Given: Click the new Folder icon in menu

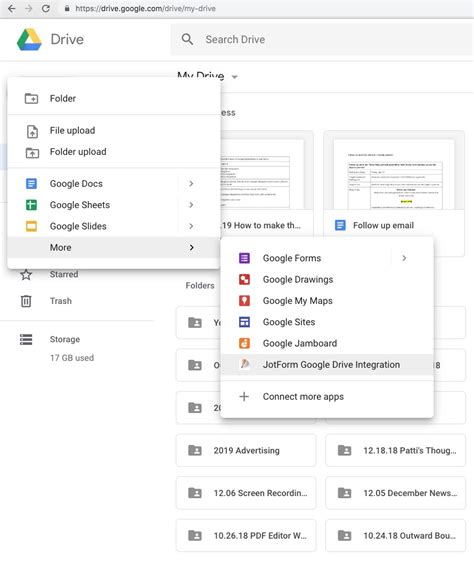Looking at the screenshot, I should point(31,98).
